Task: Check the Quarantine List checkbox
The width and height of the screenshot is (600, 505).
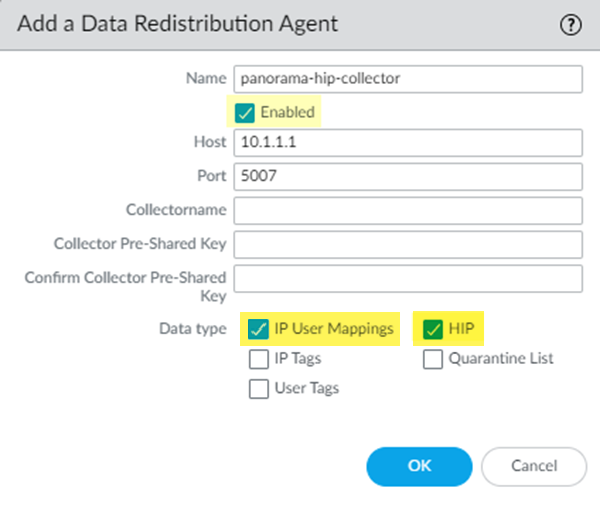Action: pyautogui.click(x=433, y=358)
